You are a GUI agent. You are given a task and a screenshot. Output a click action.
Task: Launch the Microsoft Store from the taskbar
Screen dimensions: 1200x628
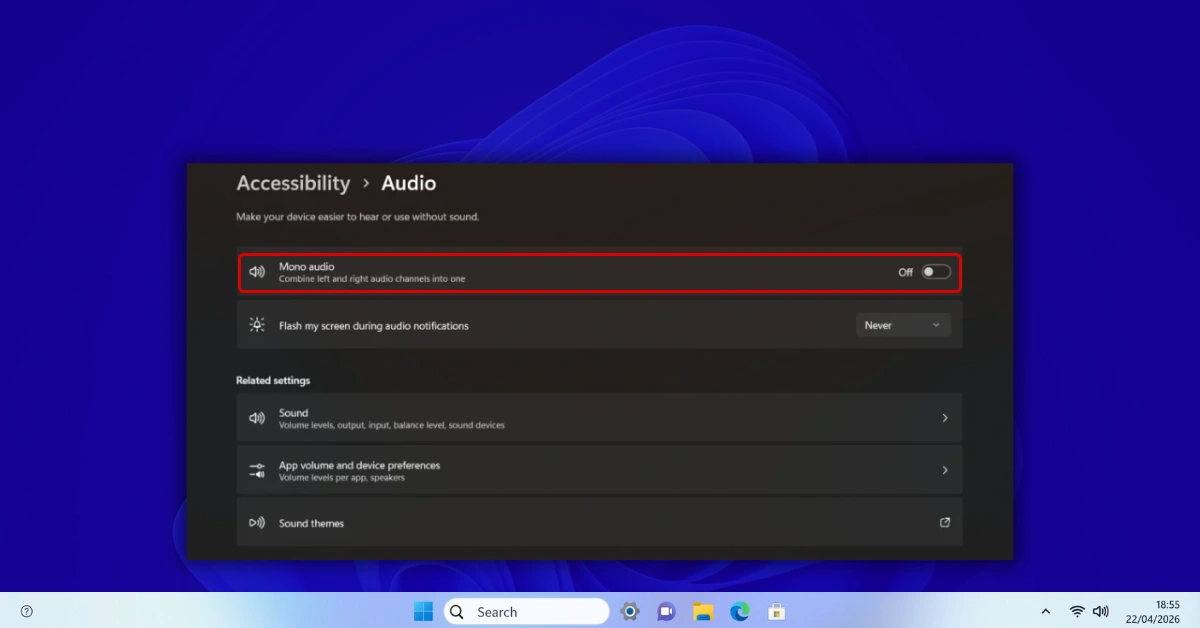point(776,610)
